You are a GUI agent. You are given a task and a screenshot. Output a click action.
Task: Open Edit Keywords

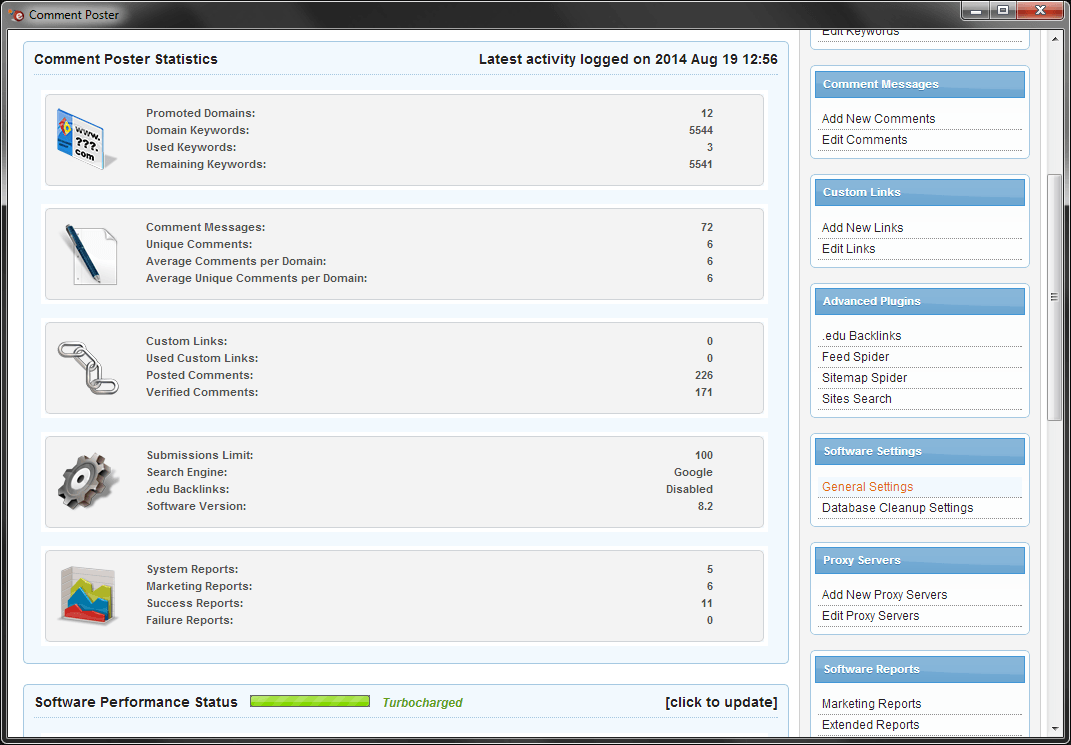coord(860,31)
